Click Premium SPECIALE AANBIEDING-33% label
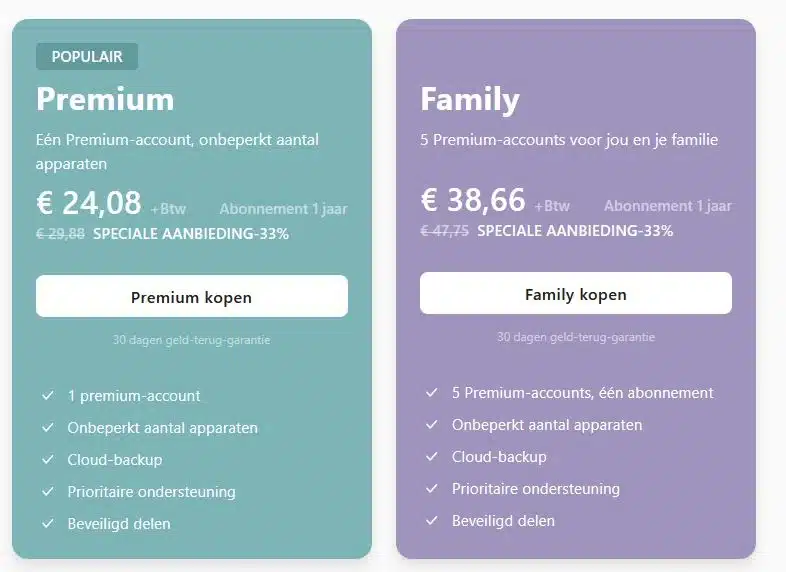Screen dimensions: 786x572 (191, 234)
